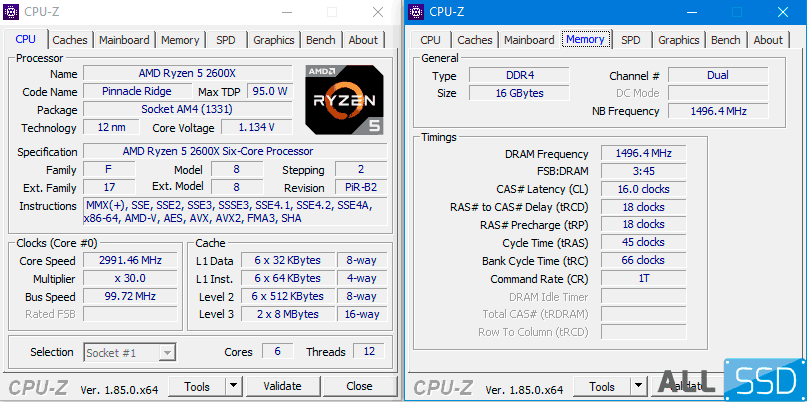
Task: Open the Graphics tab in the Memory window
Action: 679,40
